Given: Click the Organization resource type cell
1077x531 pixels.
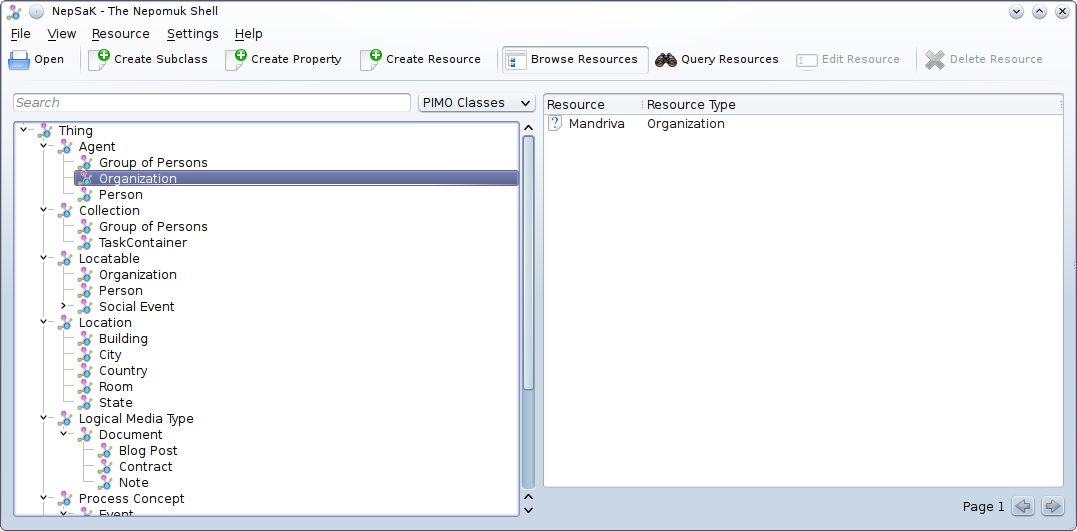Looking at the screenshot, I should 685,124.
